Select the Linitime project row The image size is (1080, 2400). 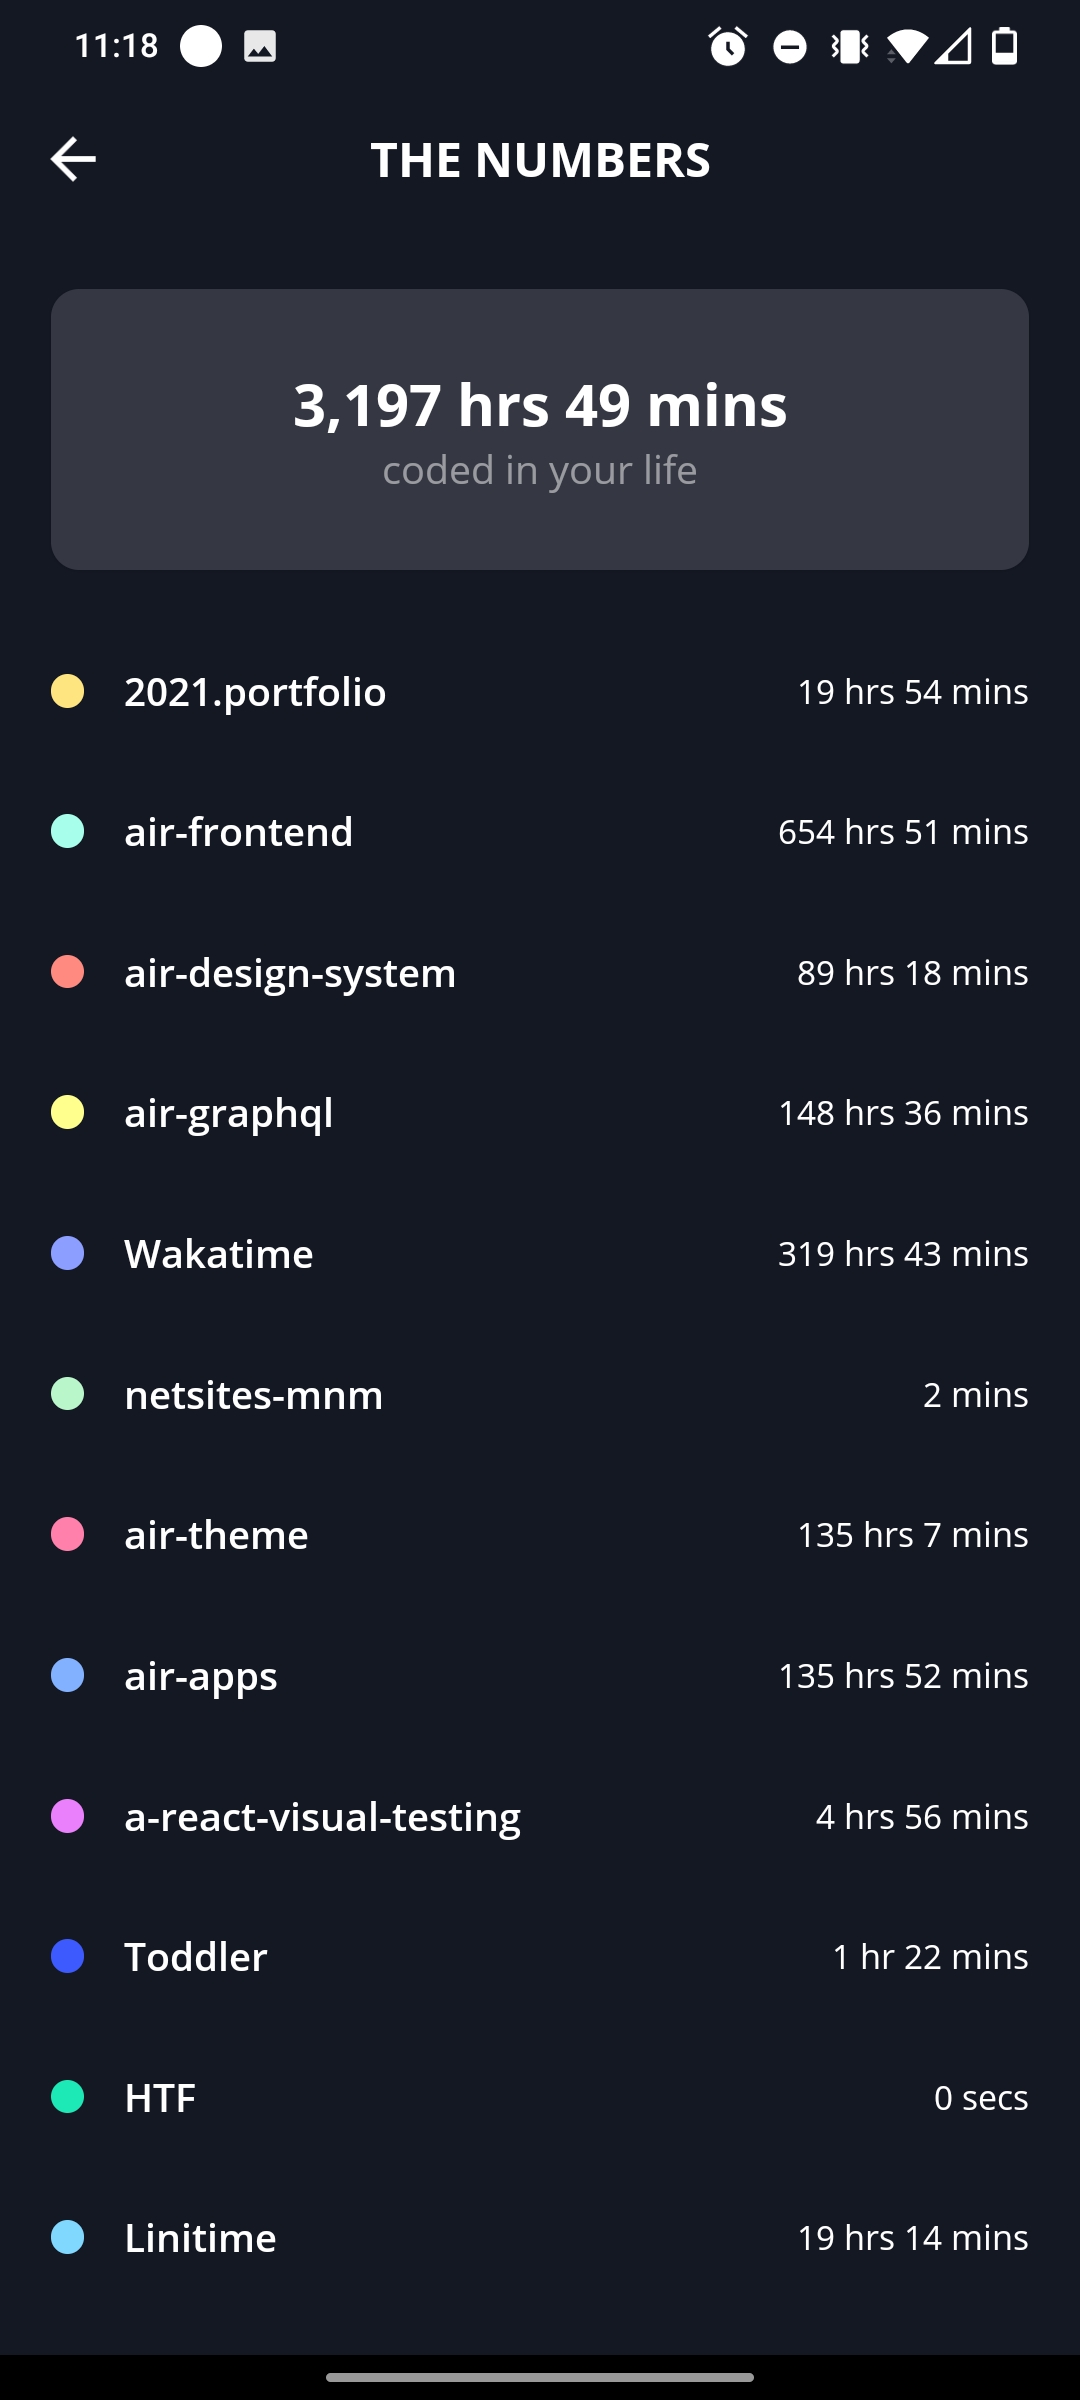tap(540, 2238)
